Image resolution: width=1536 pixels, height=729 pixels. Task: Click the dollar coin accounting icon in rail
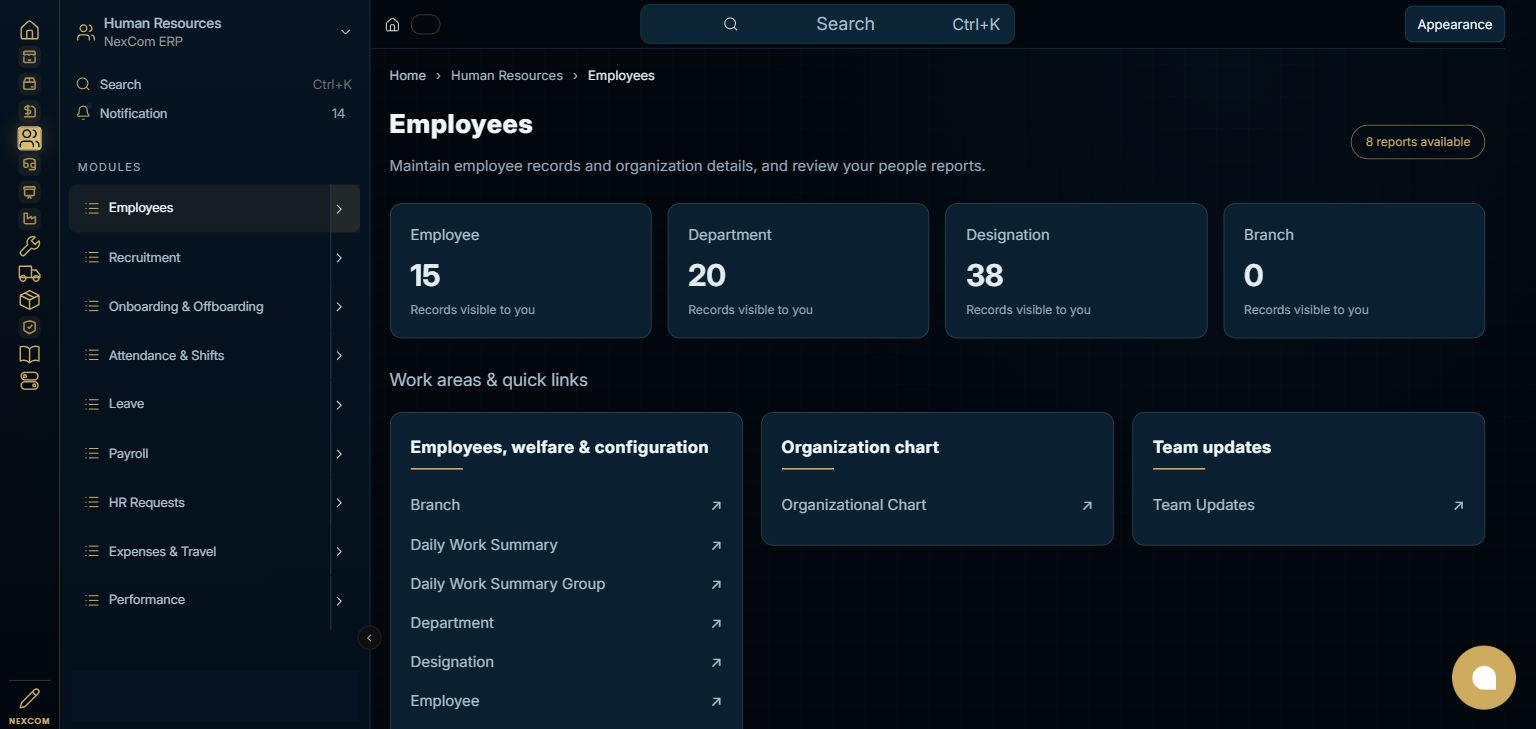point(30,111)
